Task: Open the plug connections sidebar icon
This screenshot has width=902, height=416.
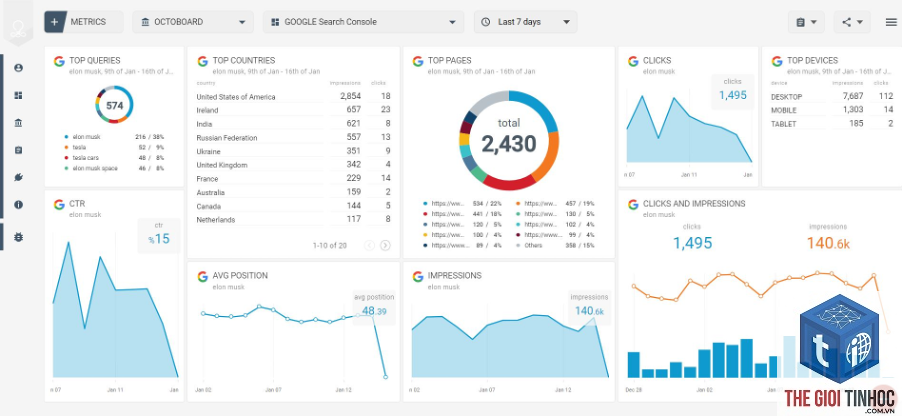Action: point(18,177)
